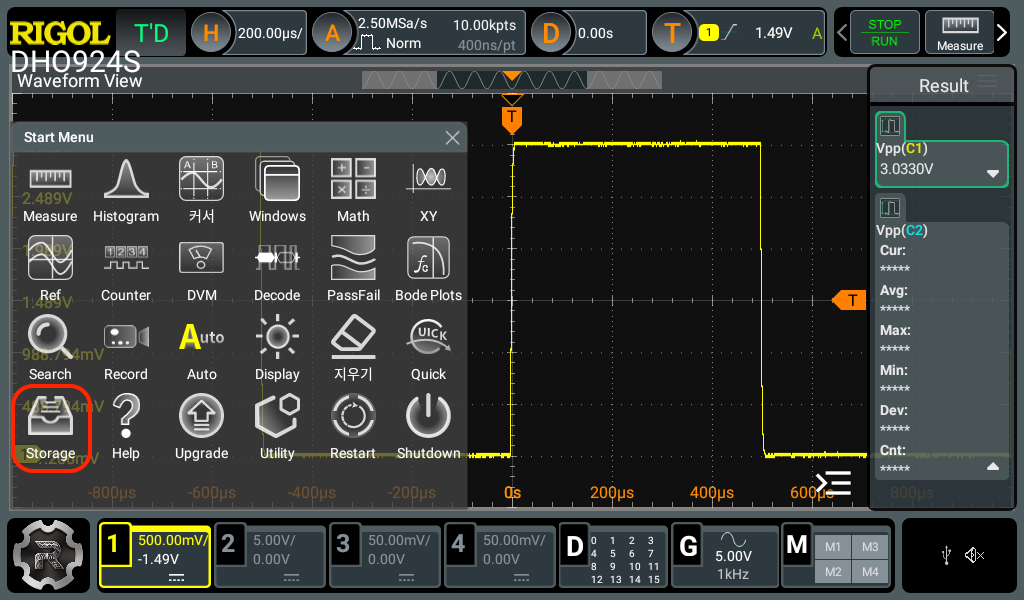Image resolution: width=1024 pixels, height=600 pixels.
Task: Open the Bode Plots function
Action: 428,269
